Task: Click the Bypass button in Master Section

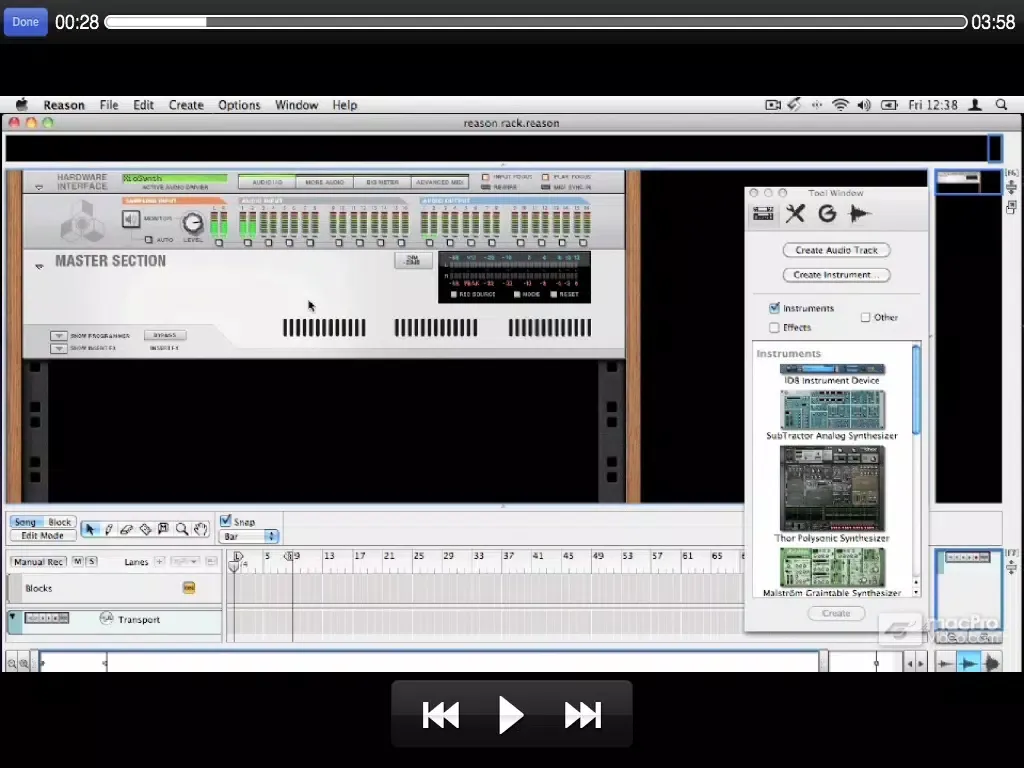Action: point(165,335)
